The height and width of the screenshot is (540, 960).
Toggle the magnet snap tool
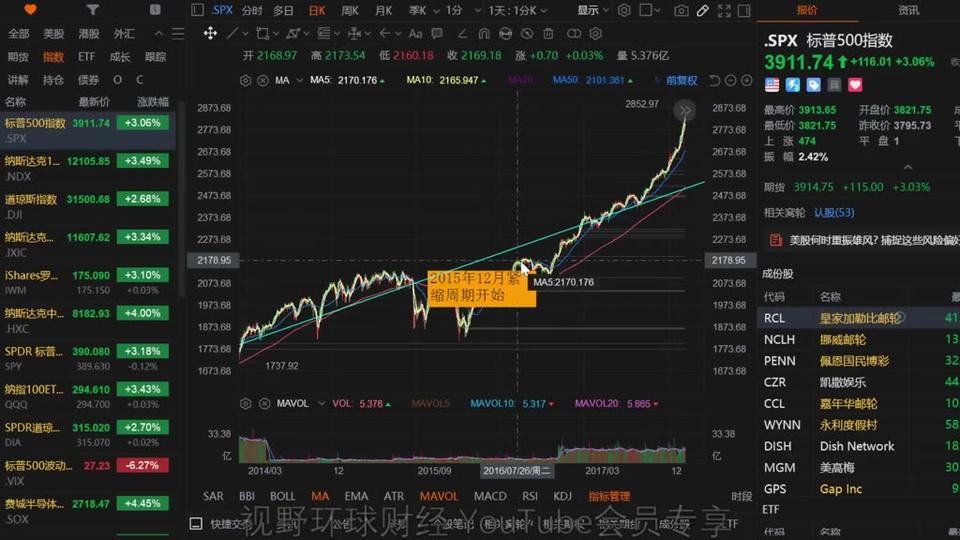tap(484, 33)
